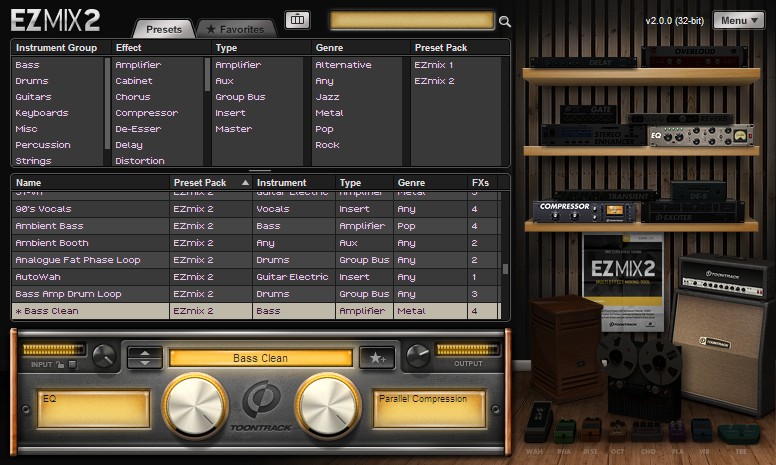Screen dimensions: 776x465
Task: Step to the next preset with the down arrow
Action: click(145, 363)
